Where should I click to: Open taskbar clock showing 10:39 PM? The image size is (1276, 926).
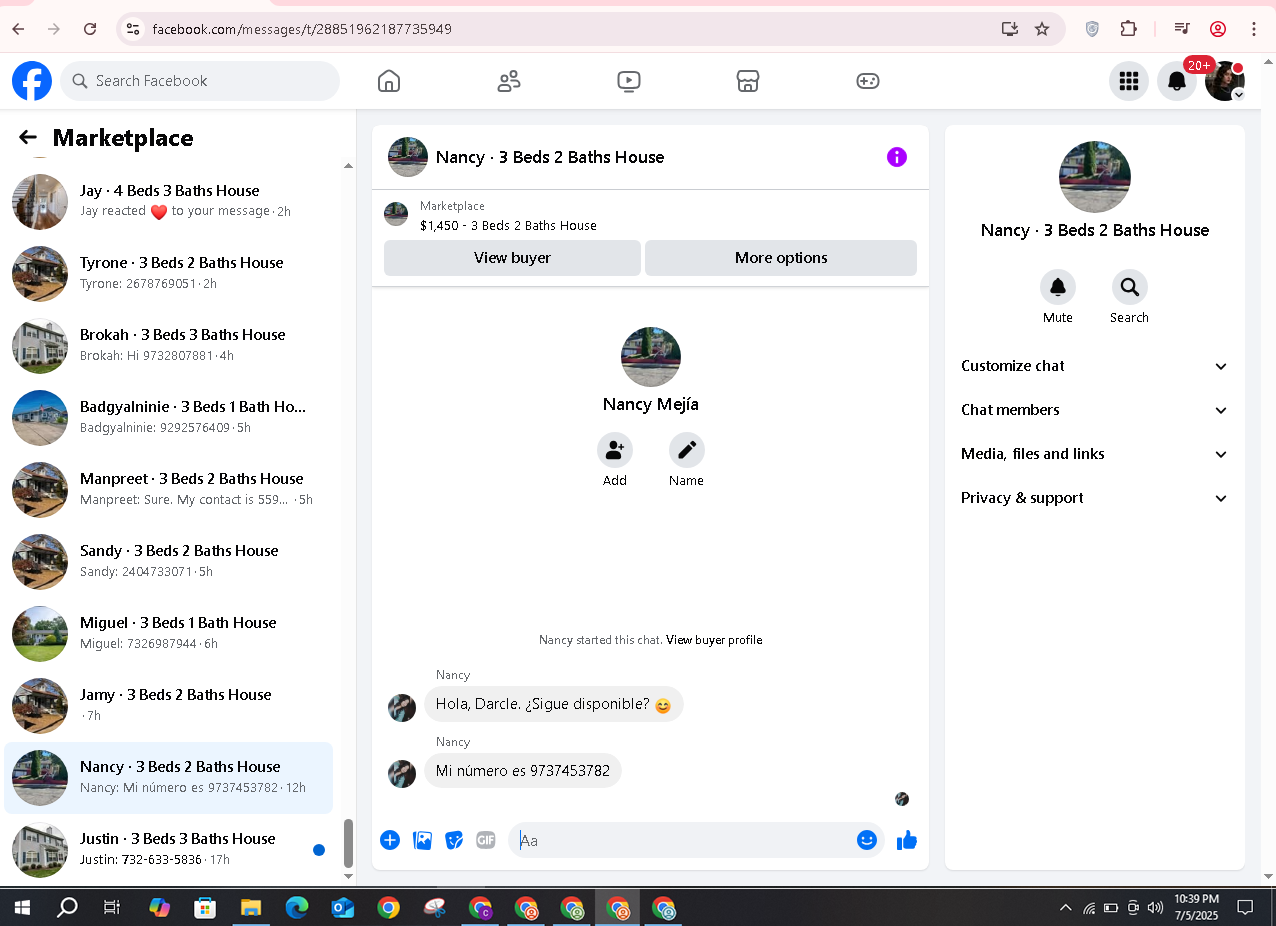click(x=1196, y=907)
